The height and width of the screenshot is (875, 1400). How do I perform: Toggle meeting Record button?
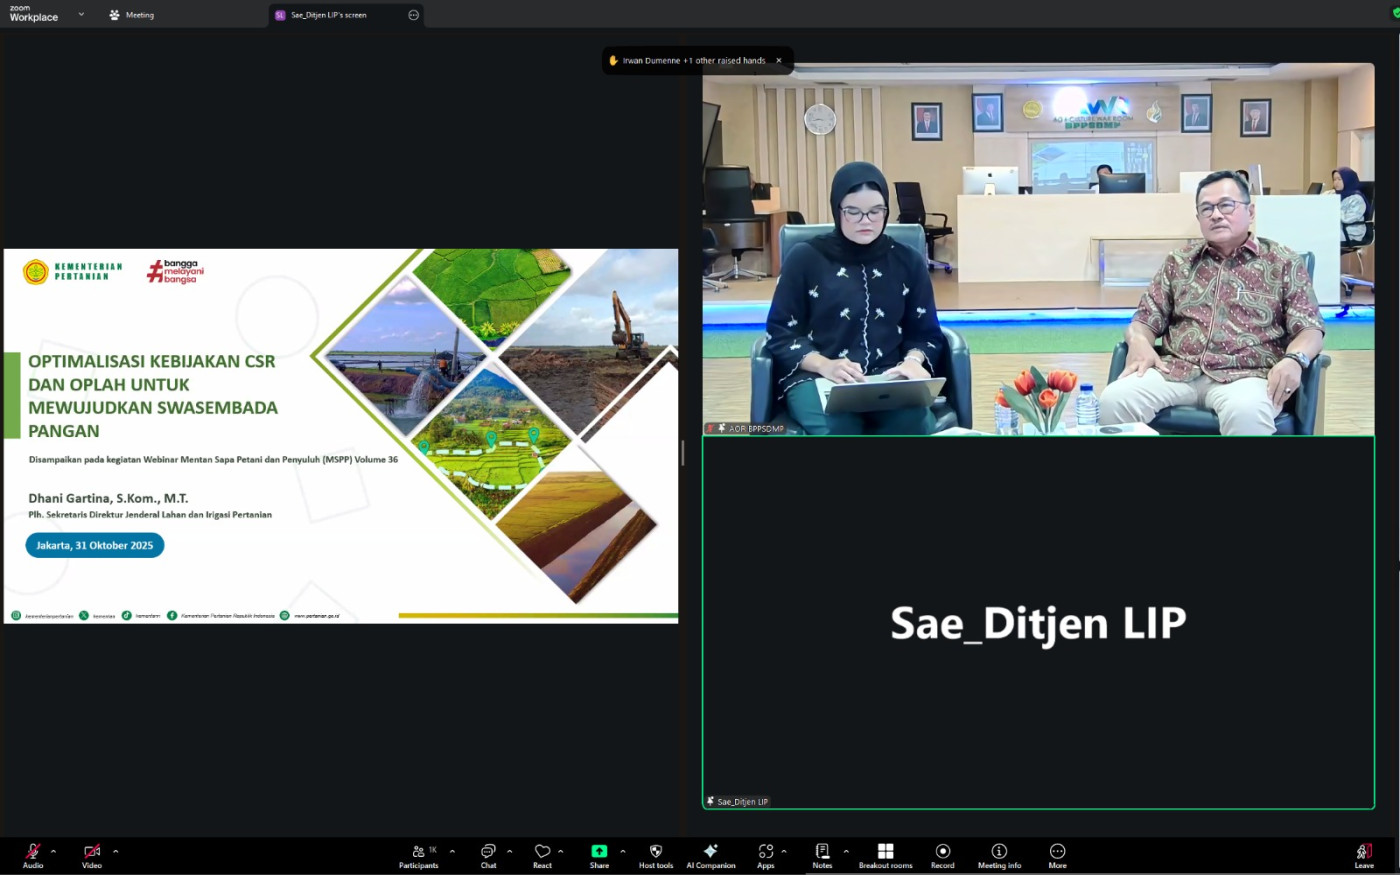(942, 853)
